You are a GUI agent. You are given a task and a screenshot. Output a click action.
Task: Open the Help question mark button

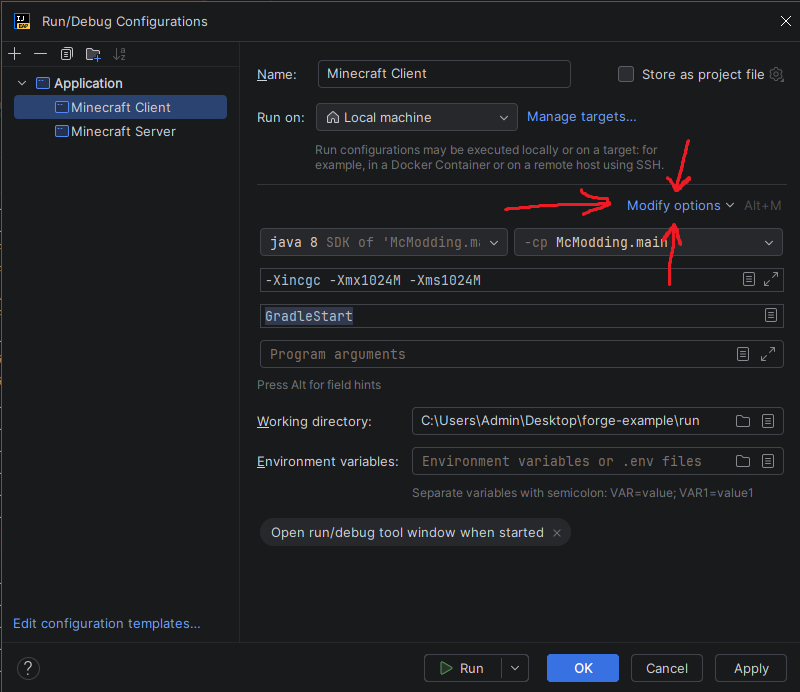(28, 668)
